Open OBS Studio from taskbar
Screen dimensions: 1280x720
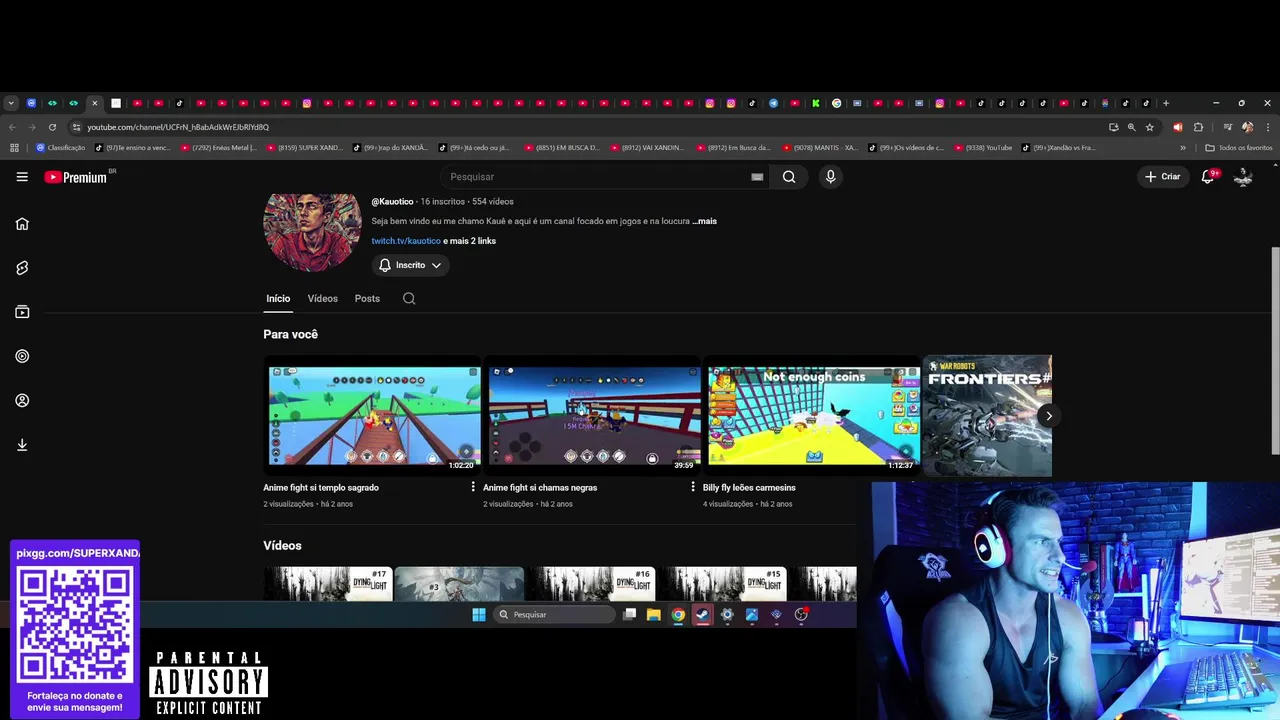(801, 615)
